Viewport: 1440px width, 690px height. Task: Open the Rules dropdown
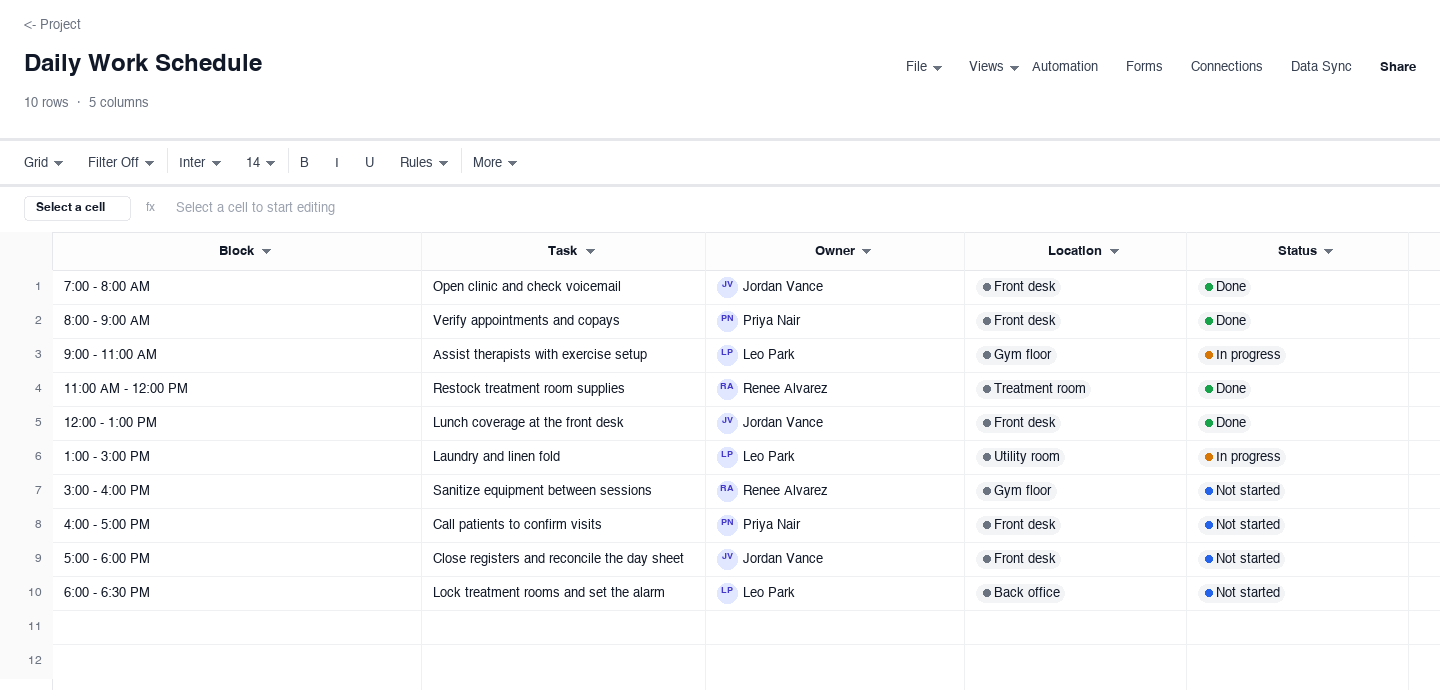pyautogui.click(x=424, y=163)
